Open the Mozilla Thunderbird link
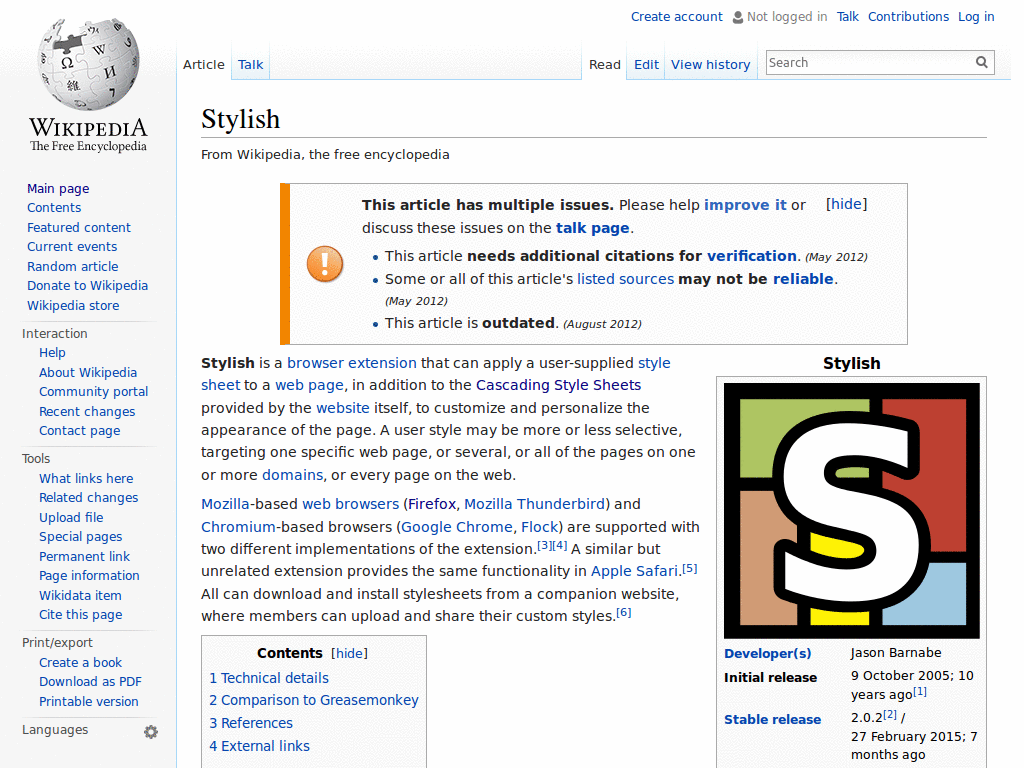 [534, 504]
